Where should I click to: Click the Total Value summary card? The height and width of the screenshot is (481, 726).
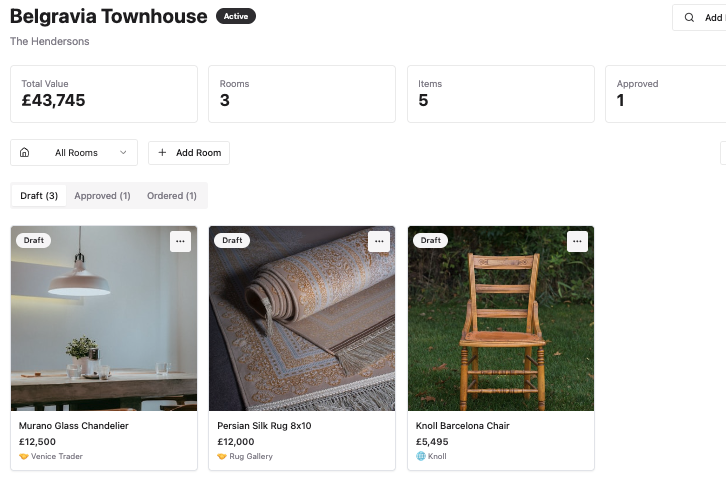[104, 94]
